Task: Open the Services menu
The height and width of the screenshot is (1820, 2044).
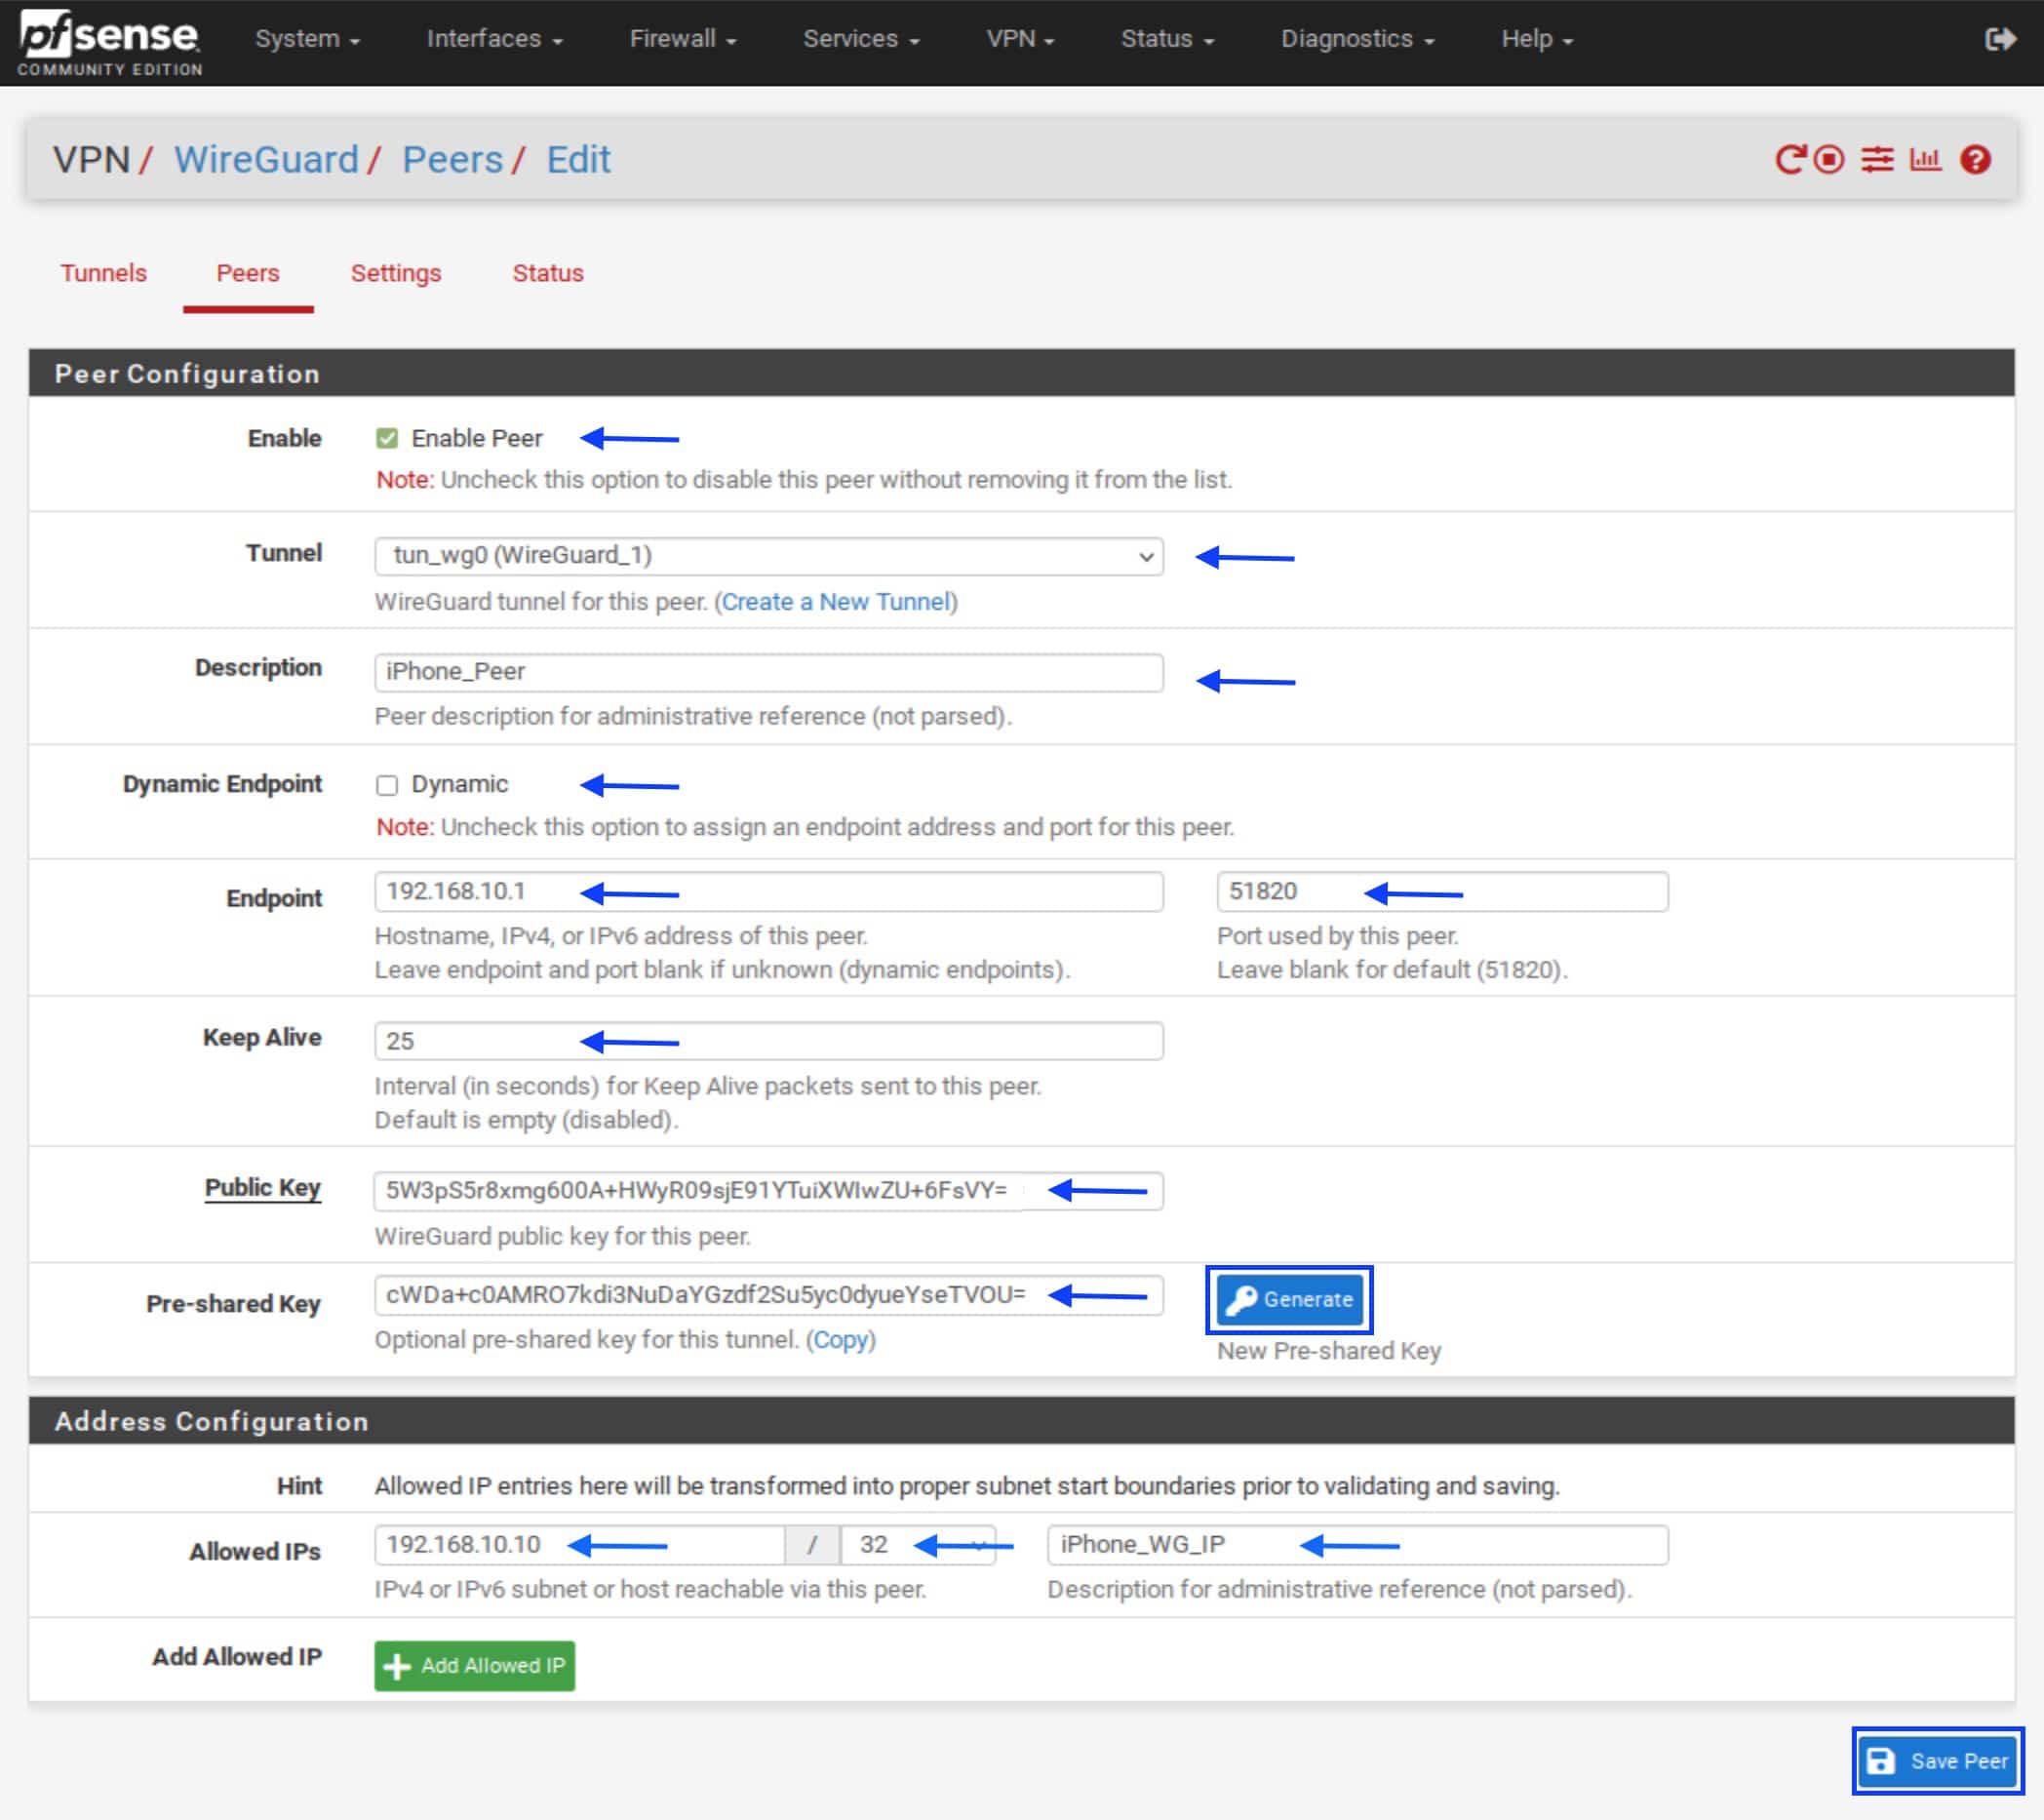Action: (x=861, y=39)
